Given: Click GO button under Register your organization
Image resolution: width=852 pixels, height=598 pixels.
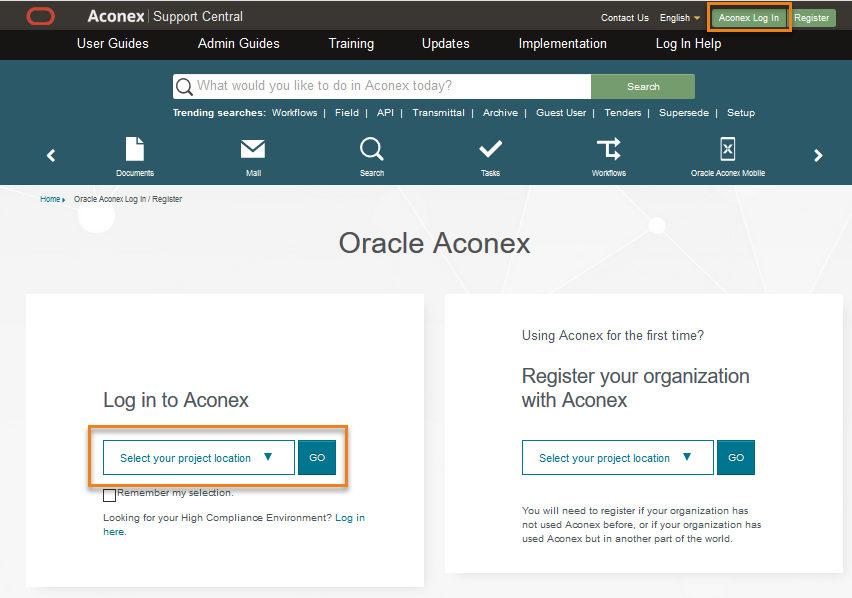Looking at the screenshot, I should click(736, 457).
